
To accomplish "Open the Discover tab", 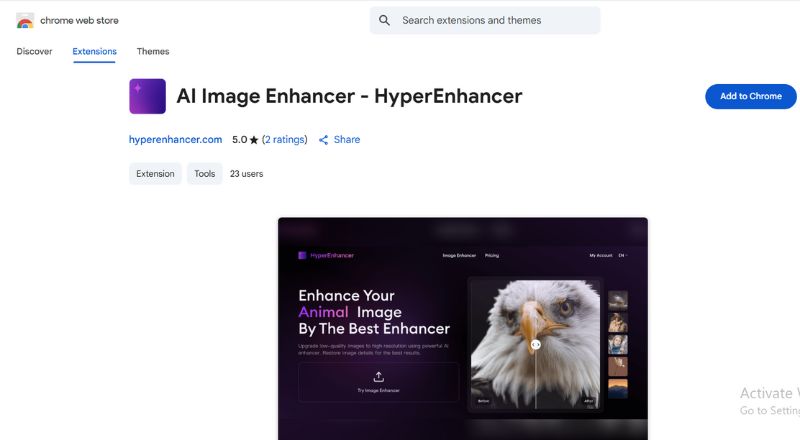I will [34, 52].
